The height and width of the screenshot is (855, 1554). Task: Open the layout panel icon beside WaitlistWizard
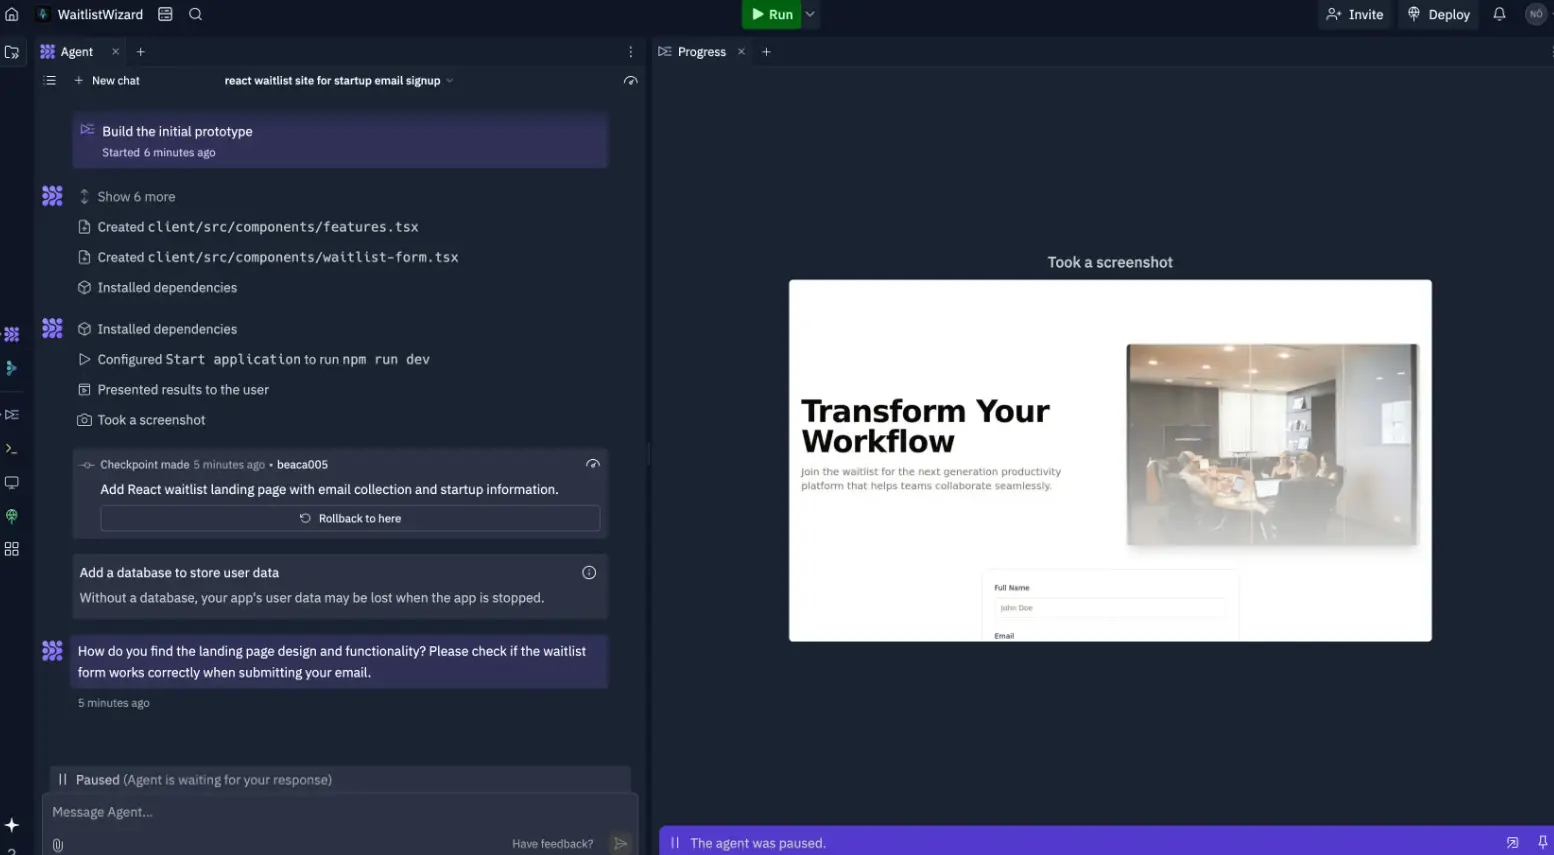tap(165, 14)
